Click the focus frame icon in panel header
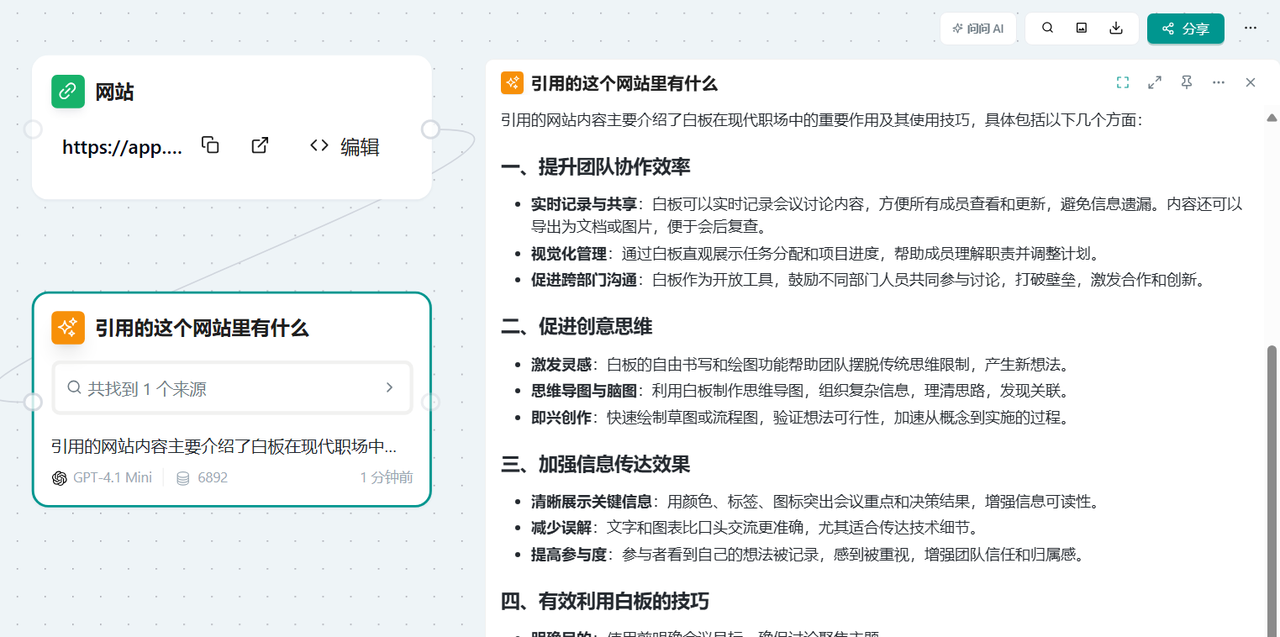Screen dimensions: 1280x637 click(x=1122, y=83)
